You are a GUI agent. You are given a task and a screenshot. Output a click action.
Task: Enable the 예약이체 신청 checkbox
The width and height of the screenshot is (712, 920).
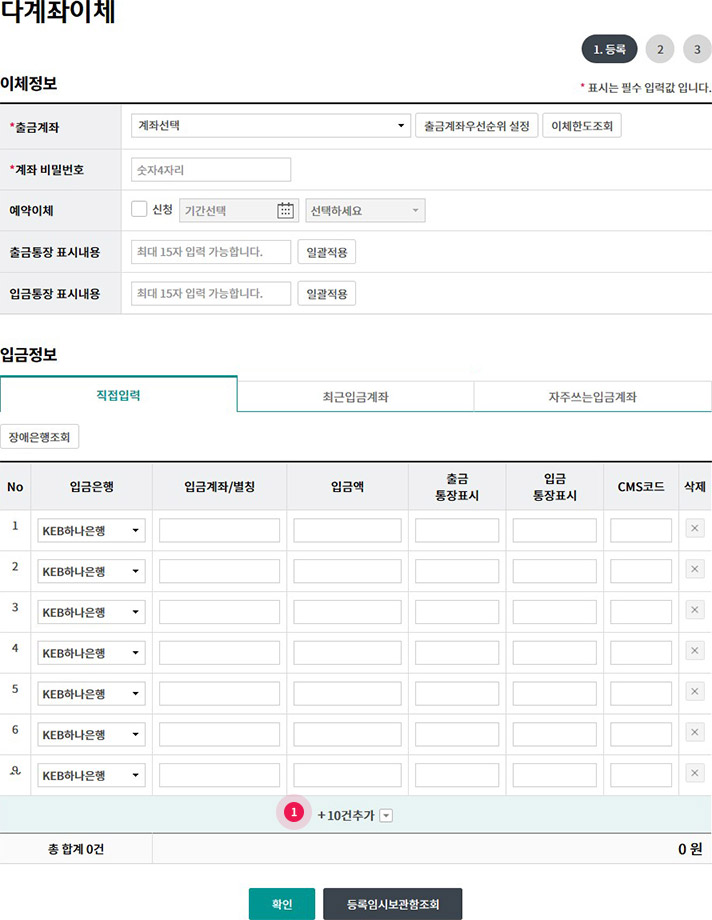click(139, 210)
